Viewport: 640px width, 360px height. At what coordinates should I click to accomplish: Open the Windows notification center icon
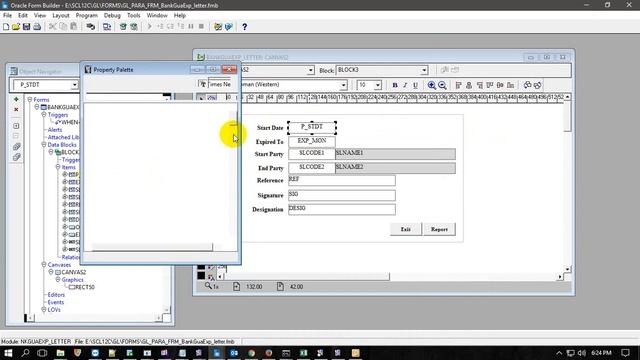point(625,353)
